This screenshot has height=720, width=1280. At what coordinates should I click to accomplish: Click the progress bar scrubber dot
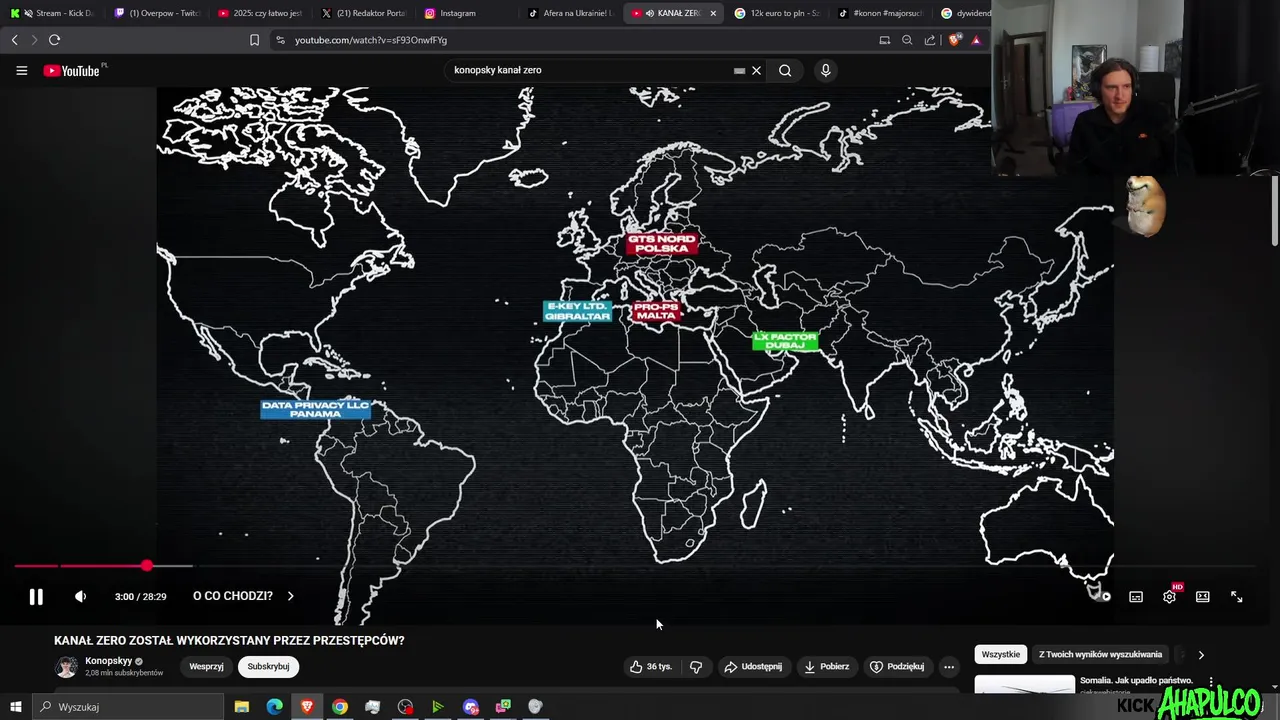pyautogui.click(x=147, y=566)
